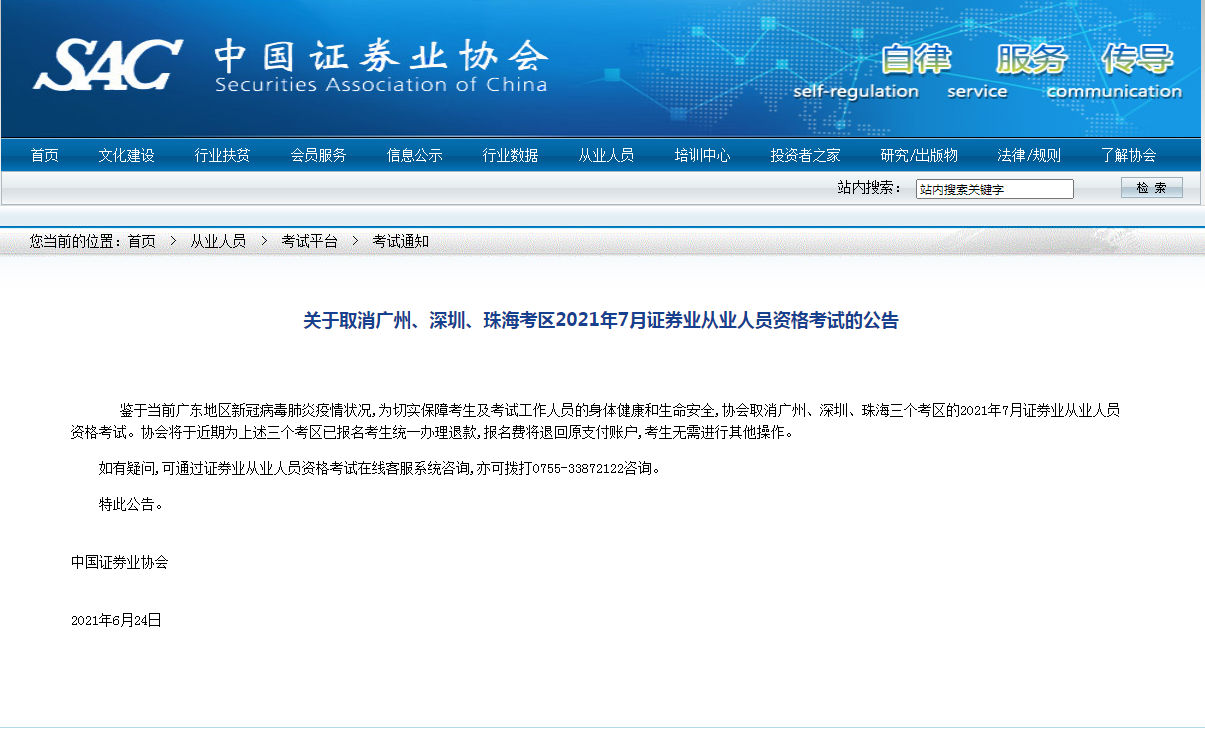1205x730 pixels.
Task: Open the 行业扶贫 navigation item
Action: tap(222, 155)
